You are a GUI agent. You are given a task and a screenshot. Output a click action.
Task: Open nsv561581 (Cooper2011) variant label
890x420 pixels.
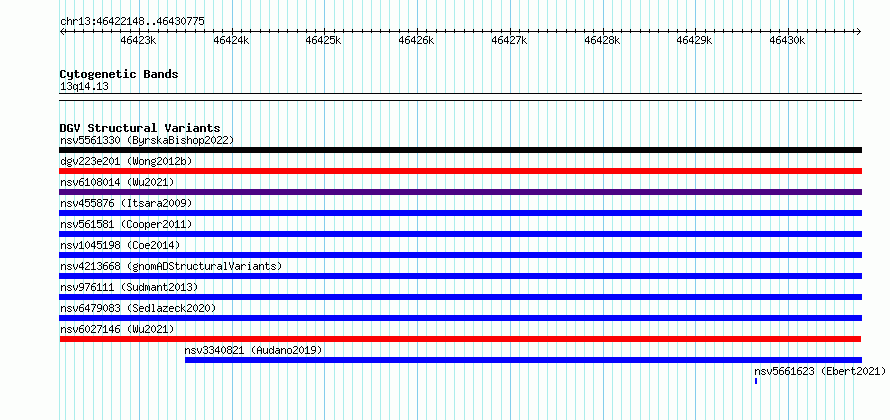[126, 224]
